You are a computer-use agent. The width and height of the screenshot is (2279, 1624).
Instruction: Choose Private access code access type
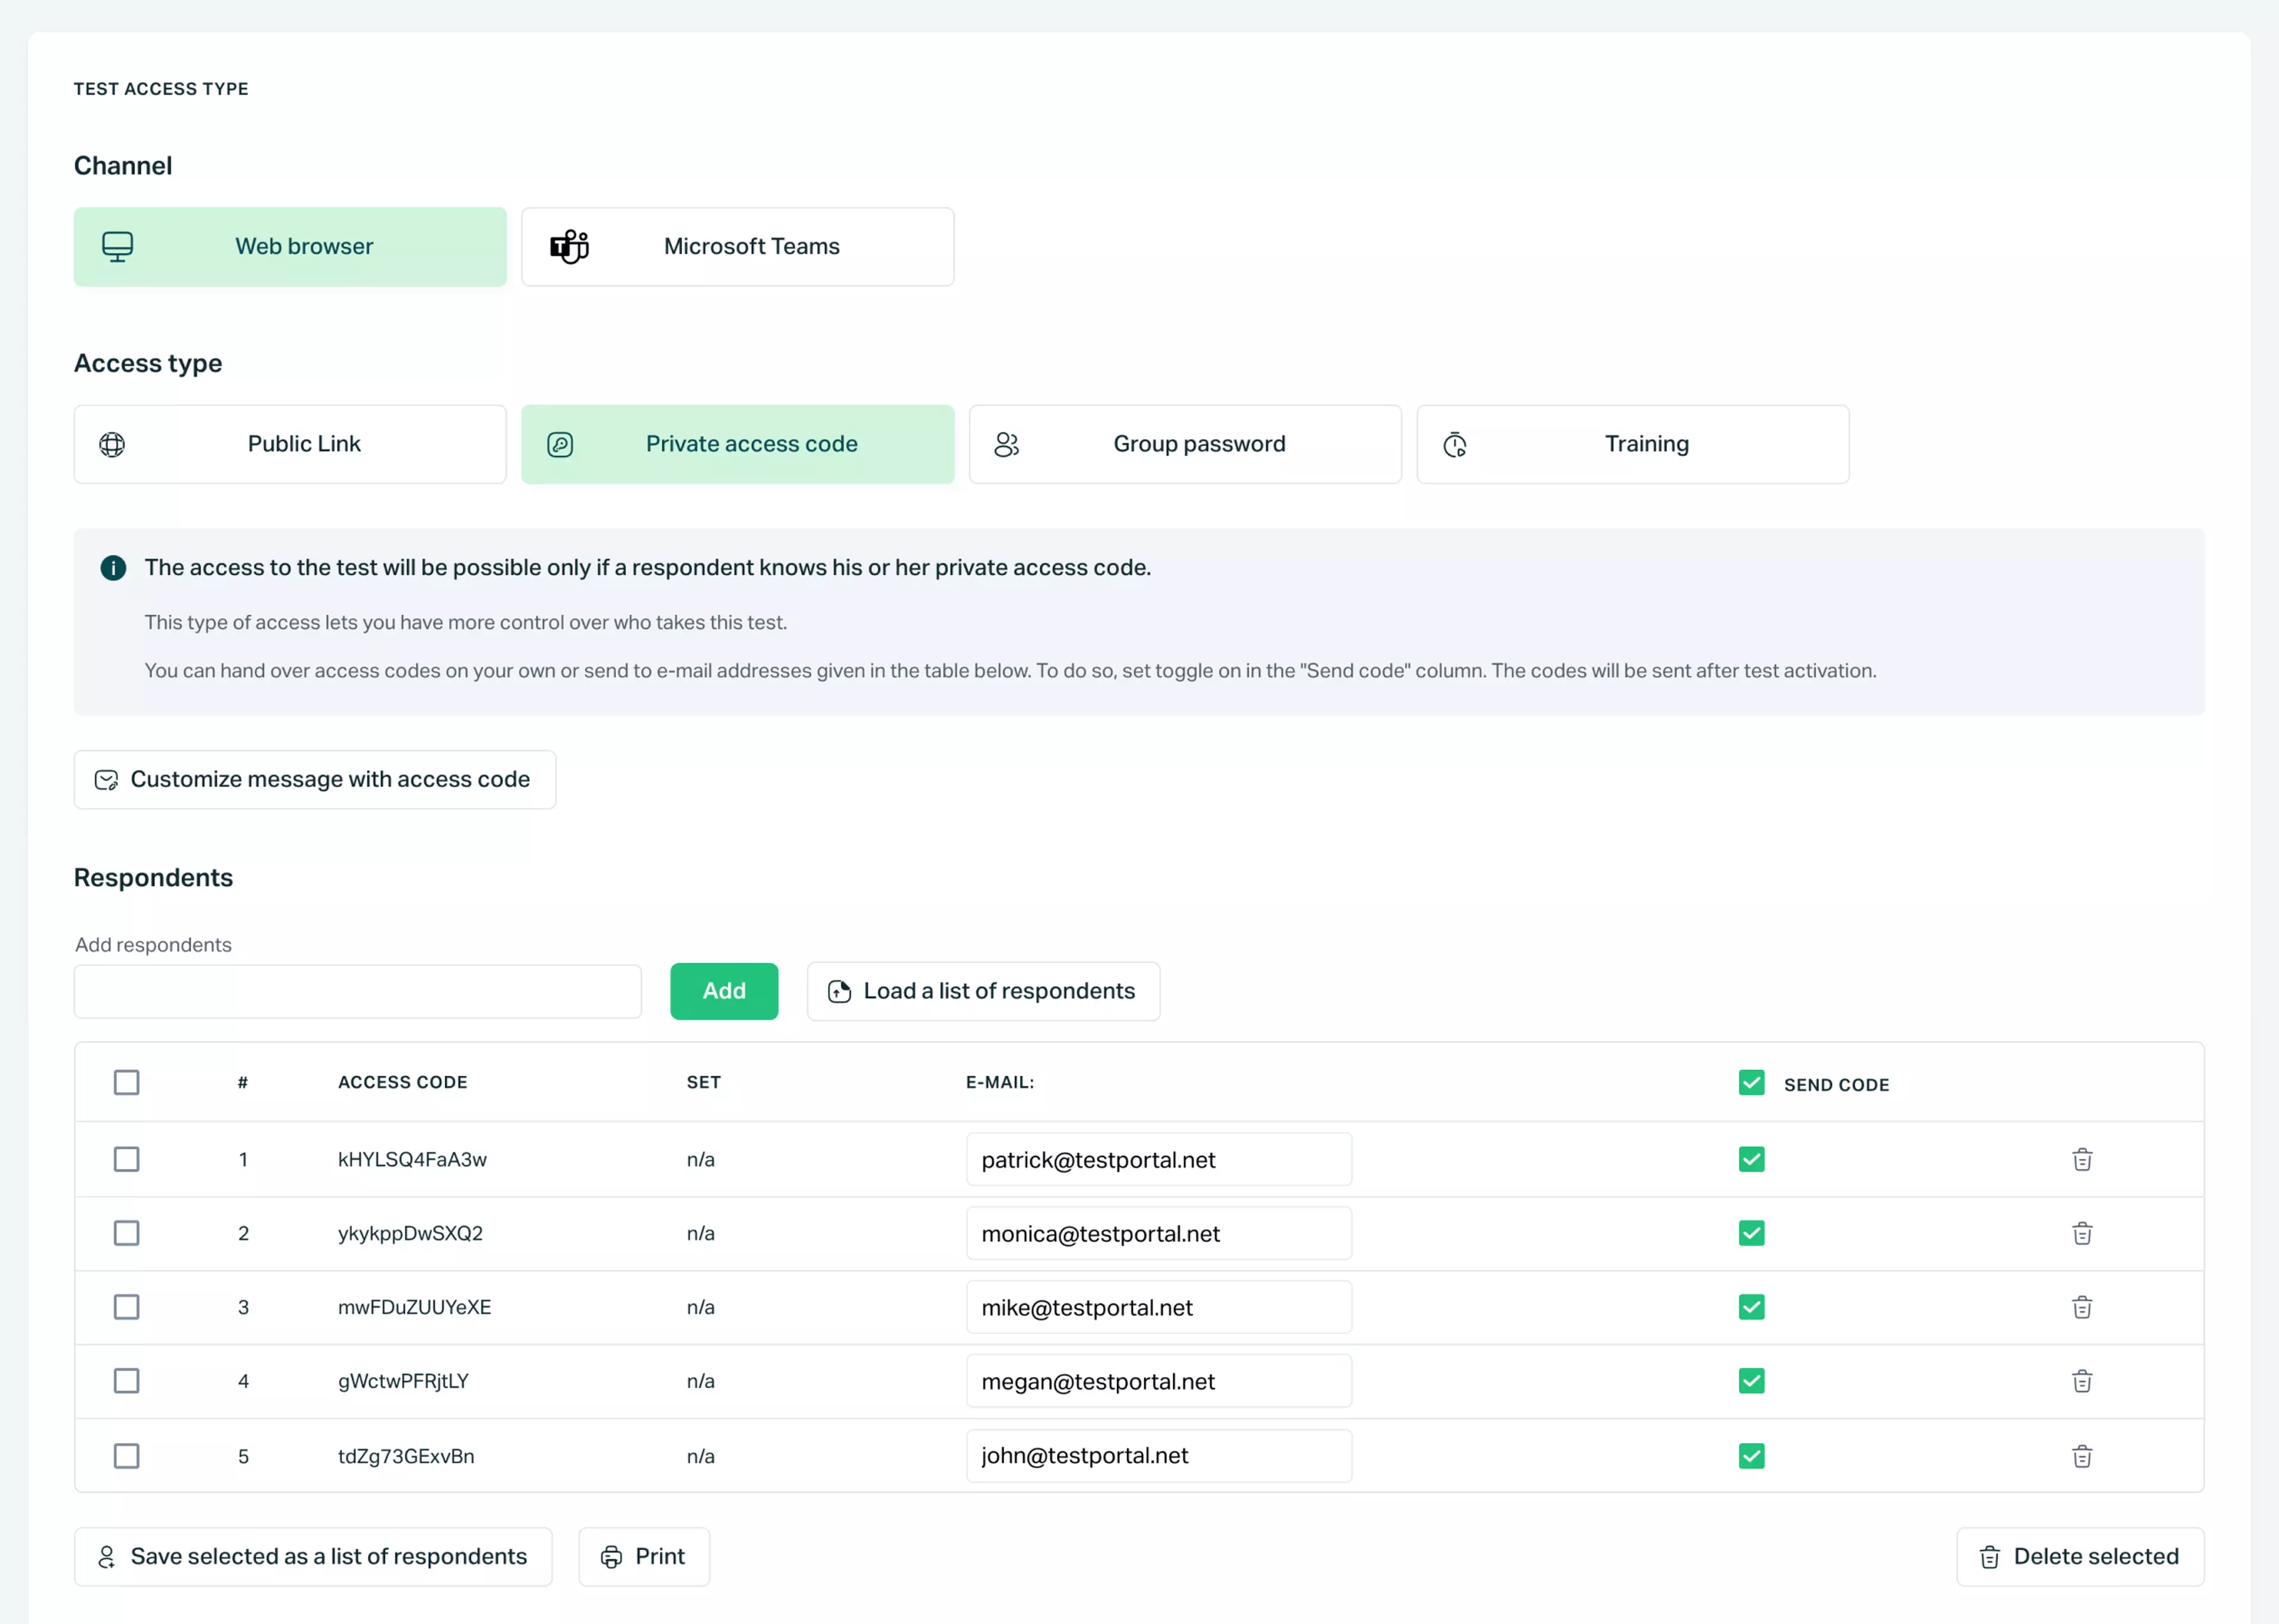pos(737,444)
